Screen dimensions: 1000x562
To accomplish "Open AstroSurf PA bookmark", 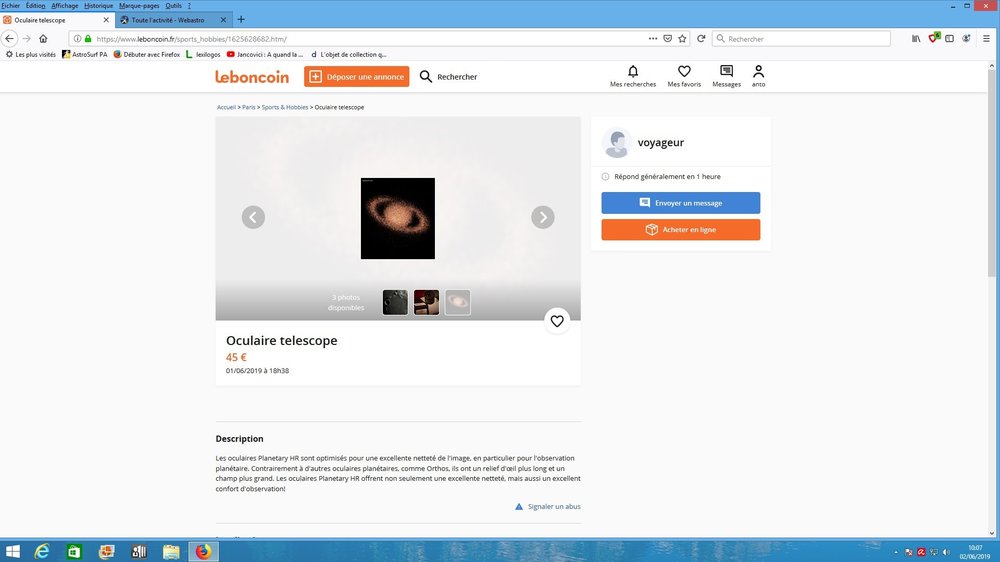I will (x=85, y=54).
